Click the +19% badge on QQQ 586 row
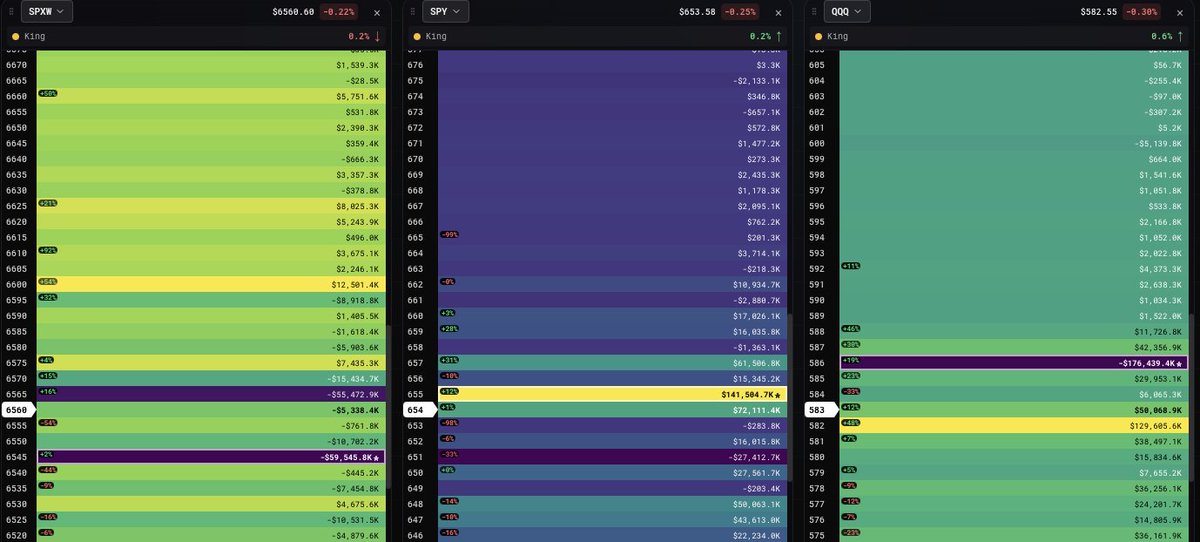Screen dimensions: 1200x542 click(851, 360)
